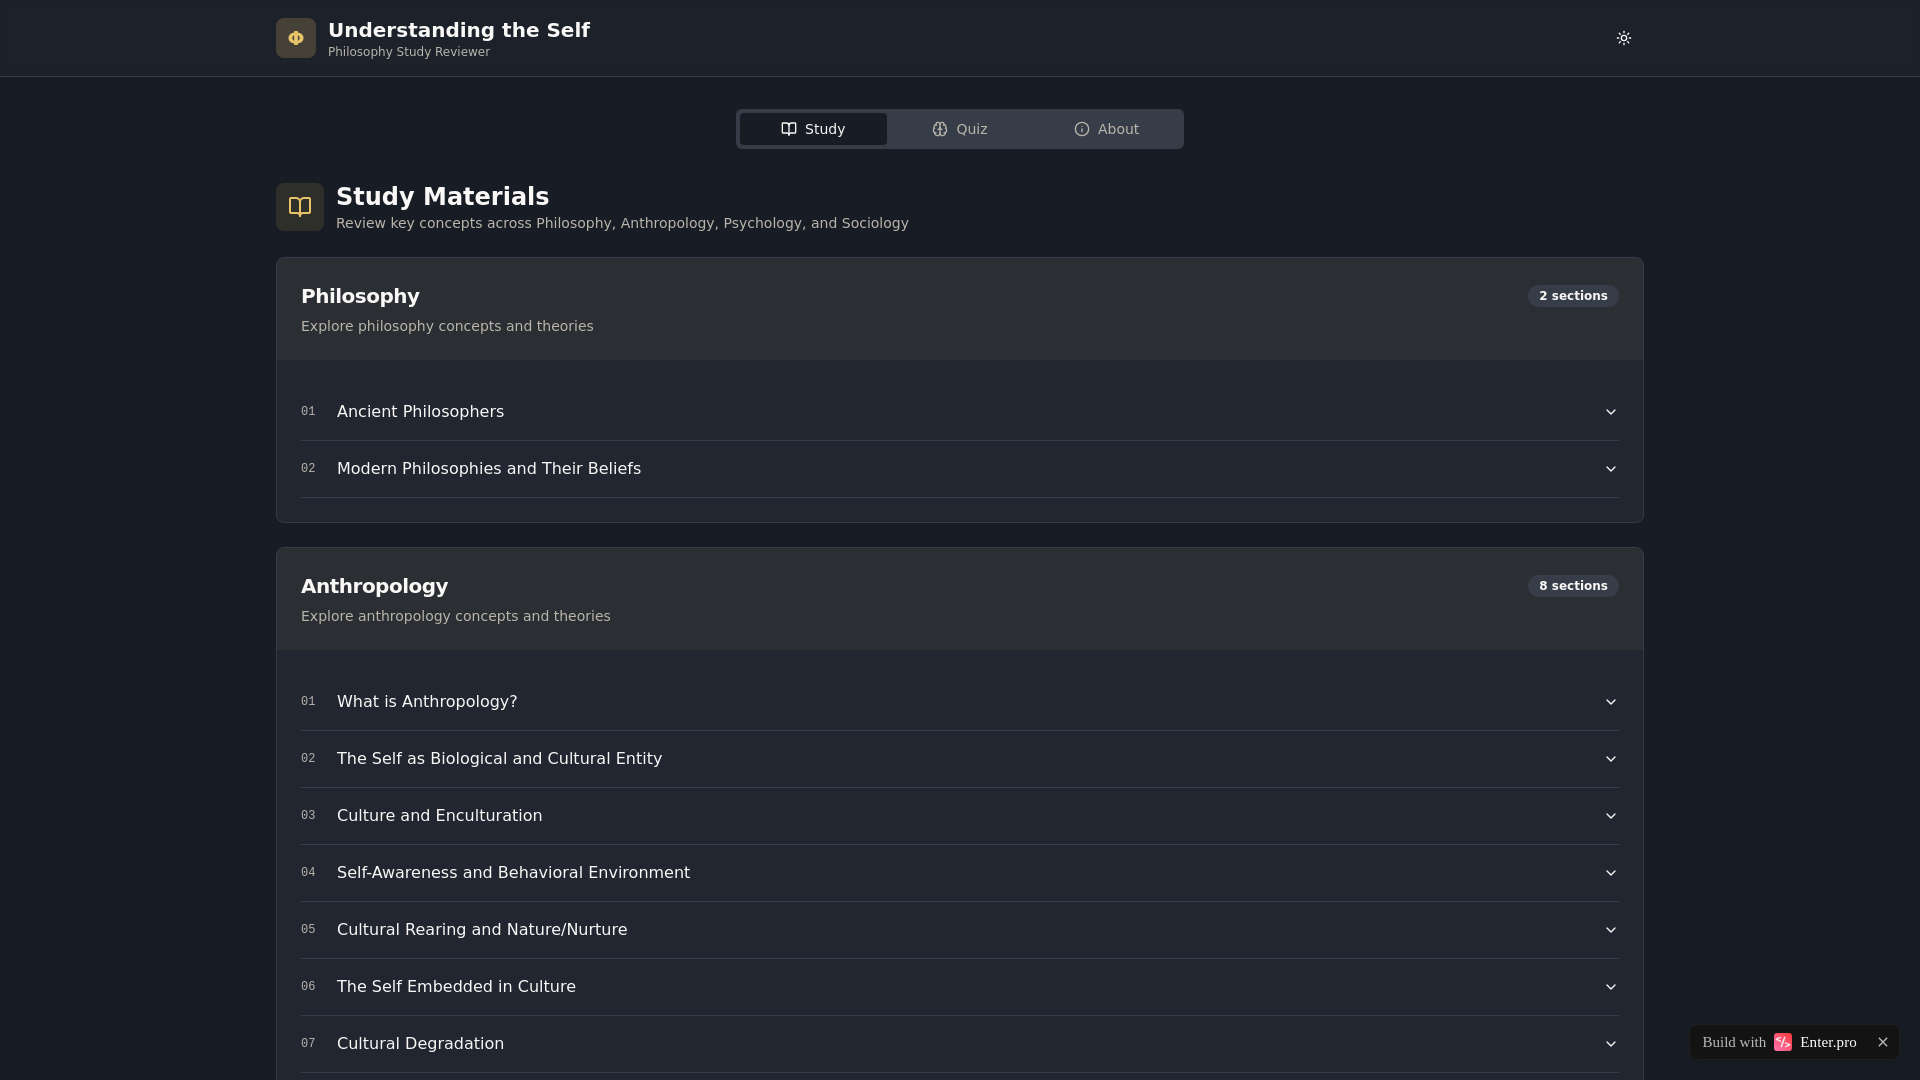Click the Enter.pro logo icon
Screen dimensions: 1920x1080
point(1782,1042)
